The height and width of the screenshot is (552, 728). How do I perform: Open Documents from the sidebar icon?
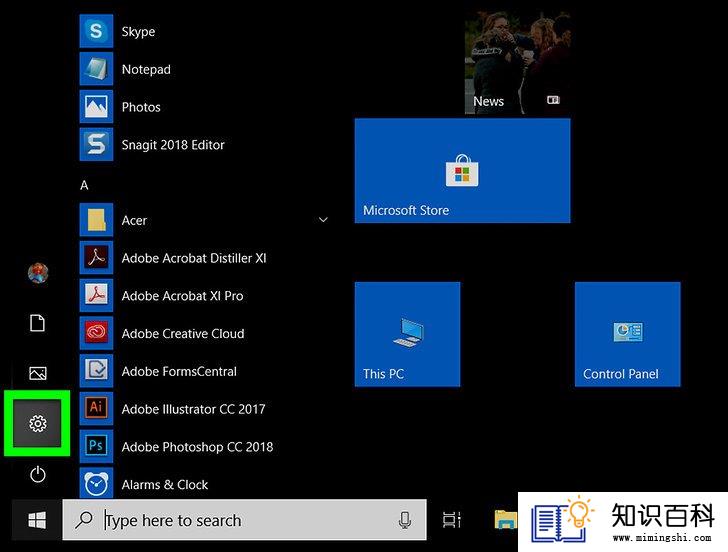(38, 323)
